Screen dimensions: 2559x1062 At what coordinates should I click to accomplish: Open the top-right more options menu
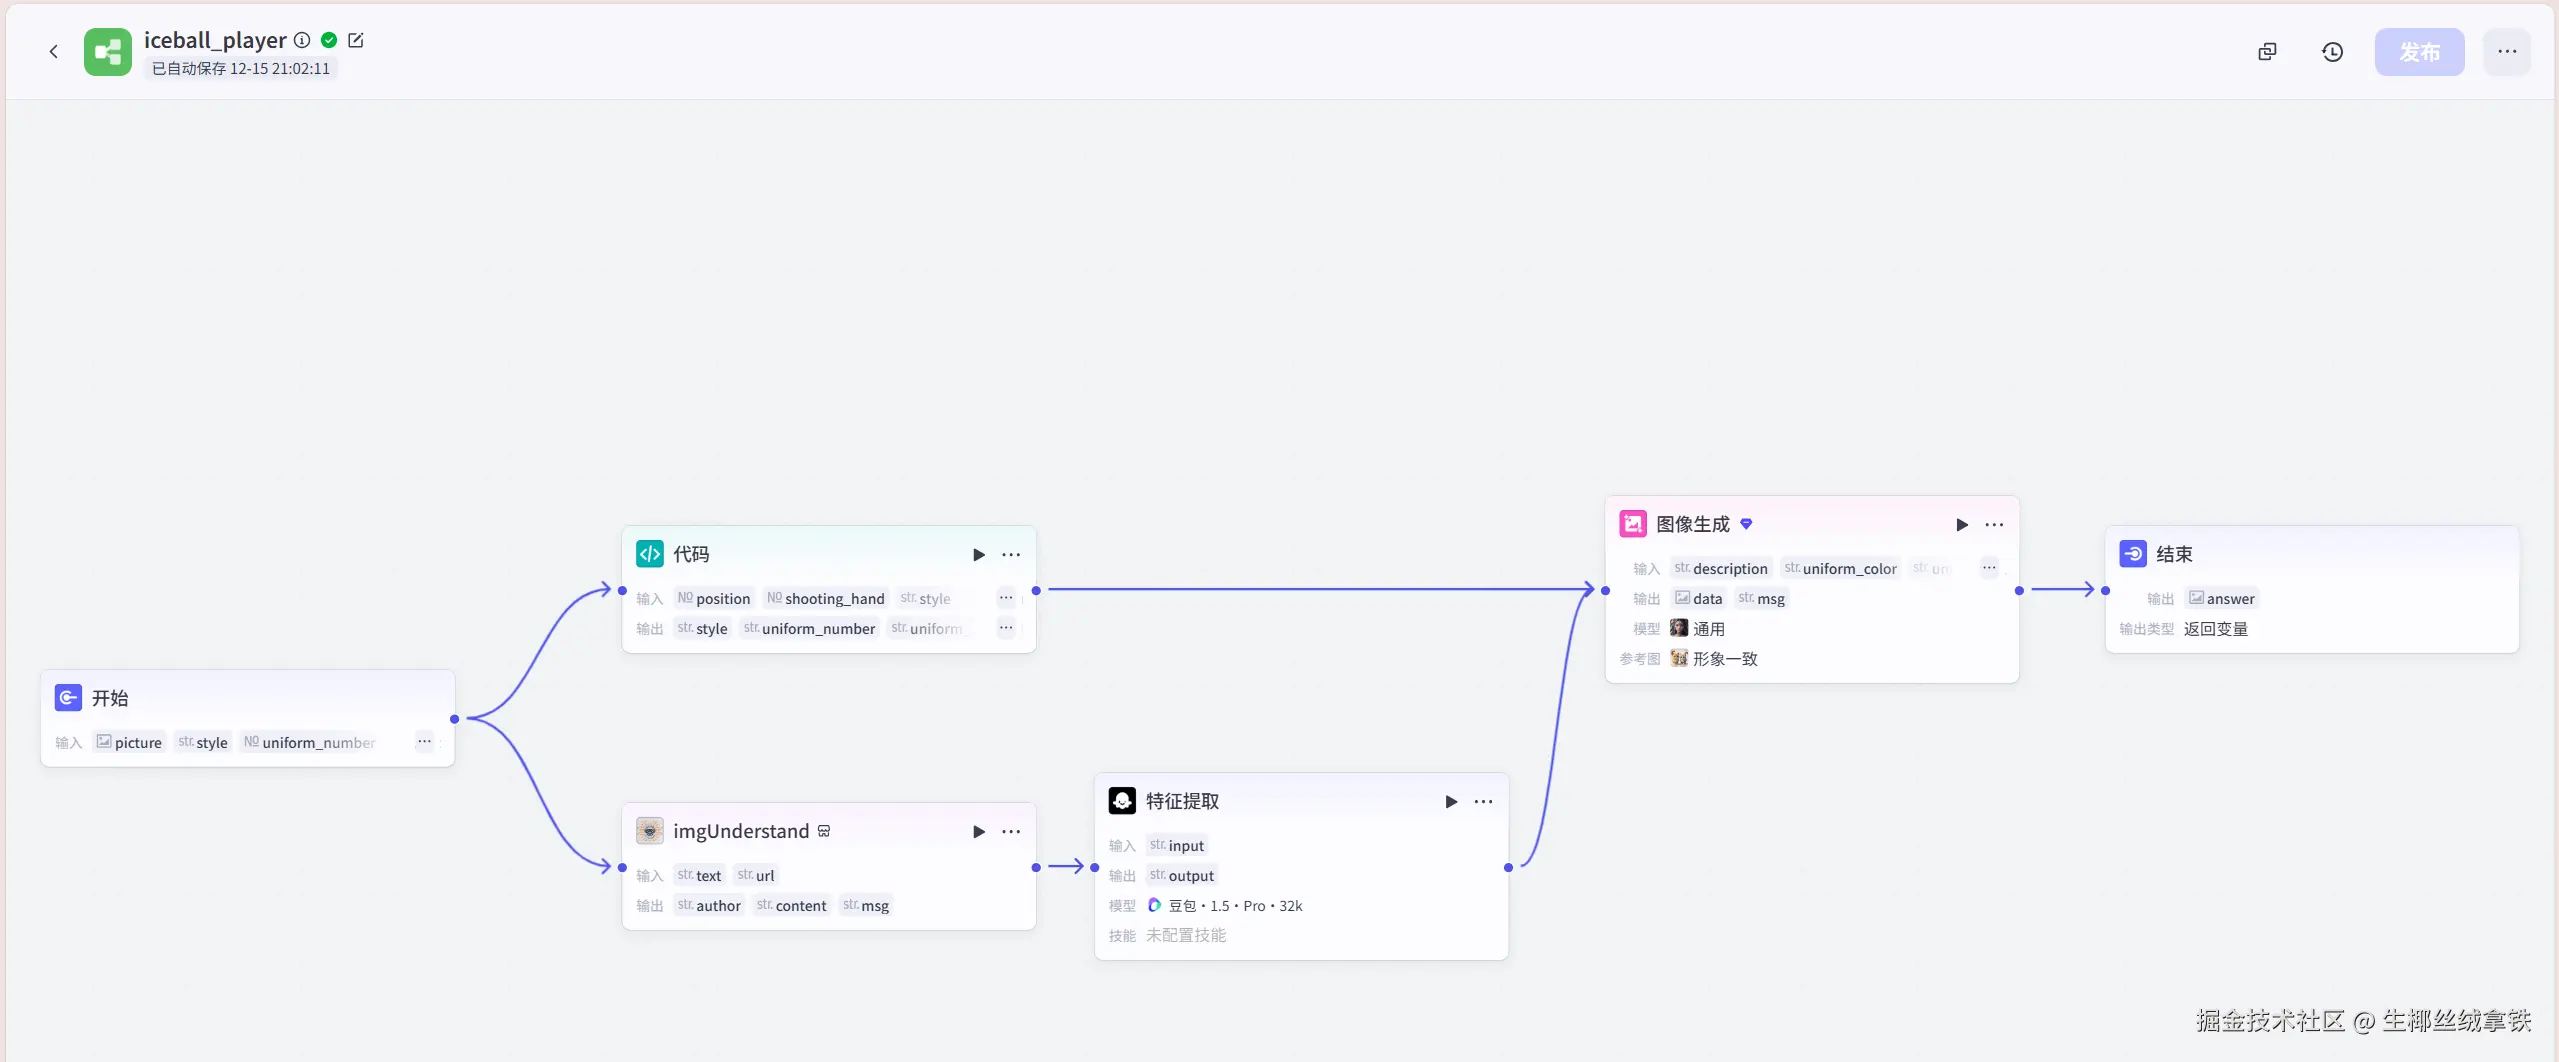(x=2507, y=52)
